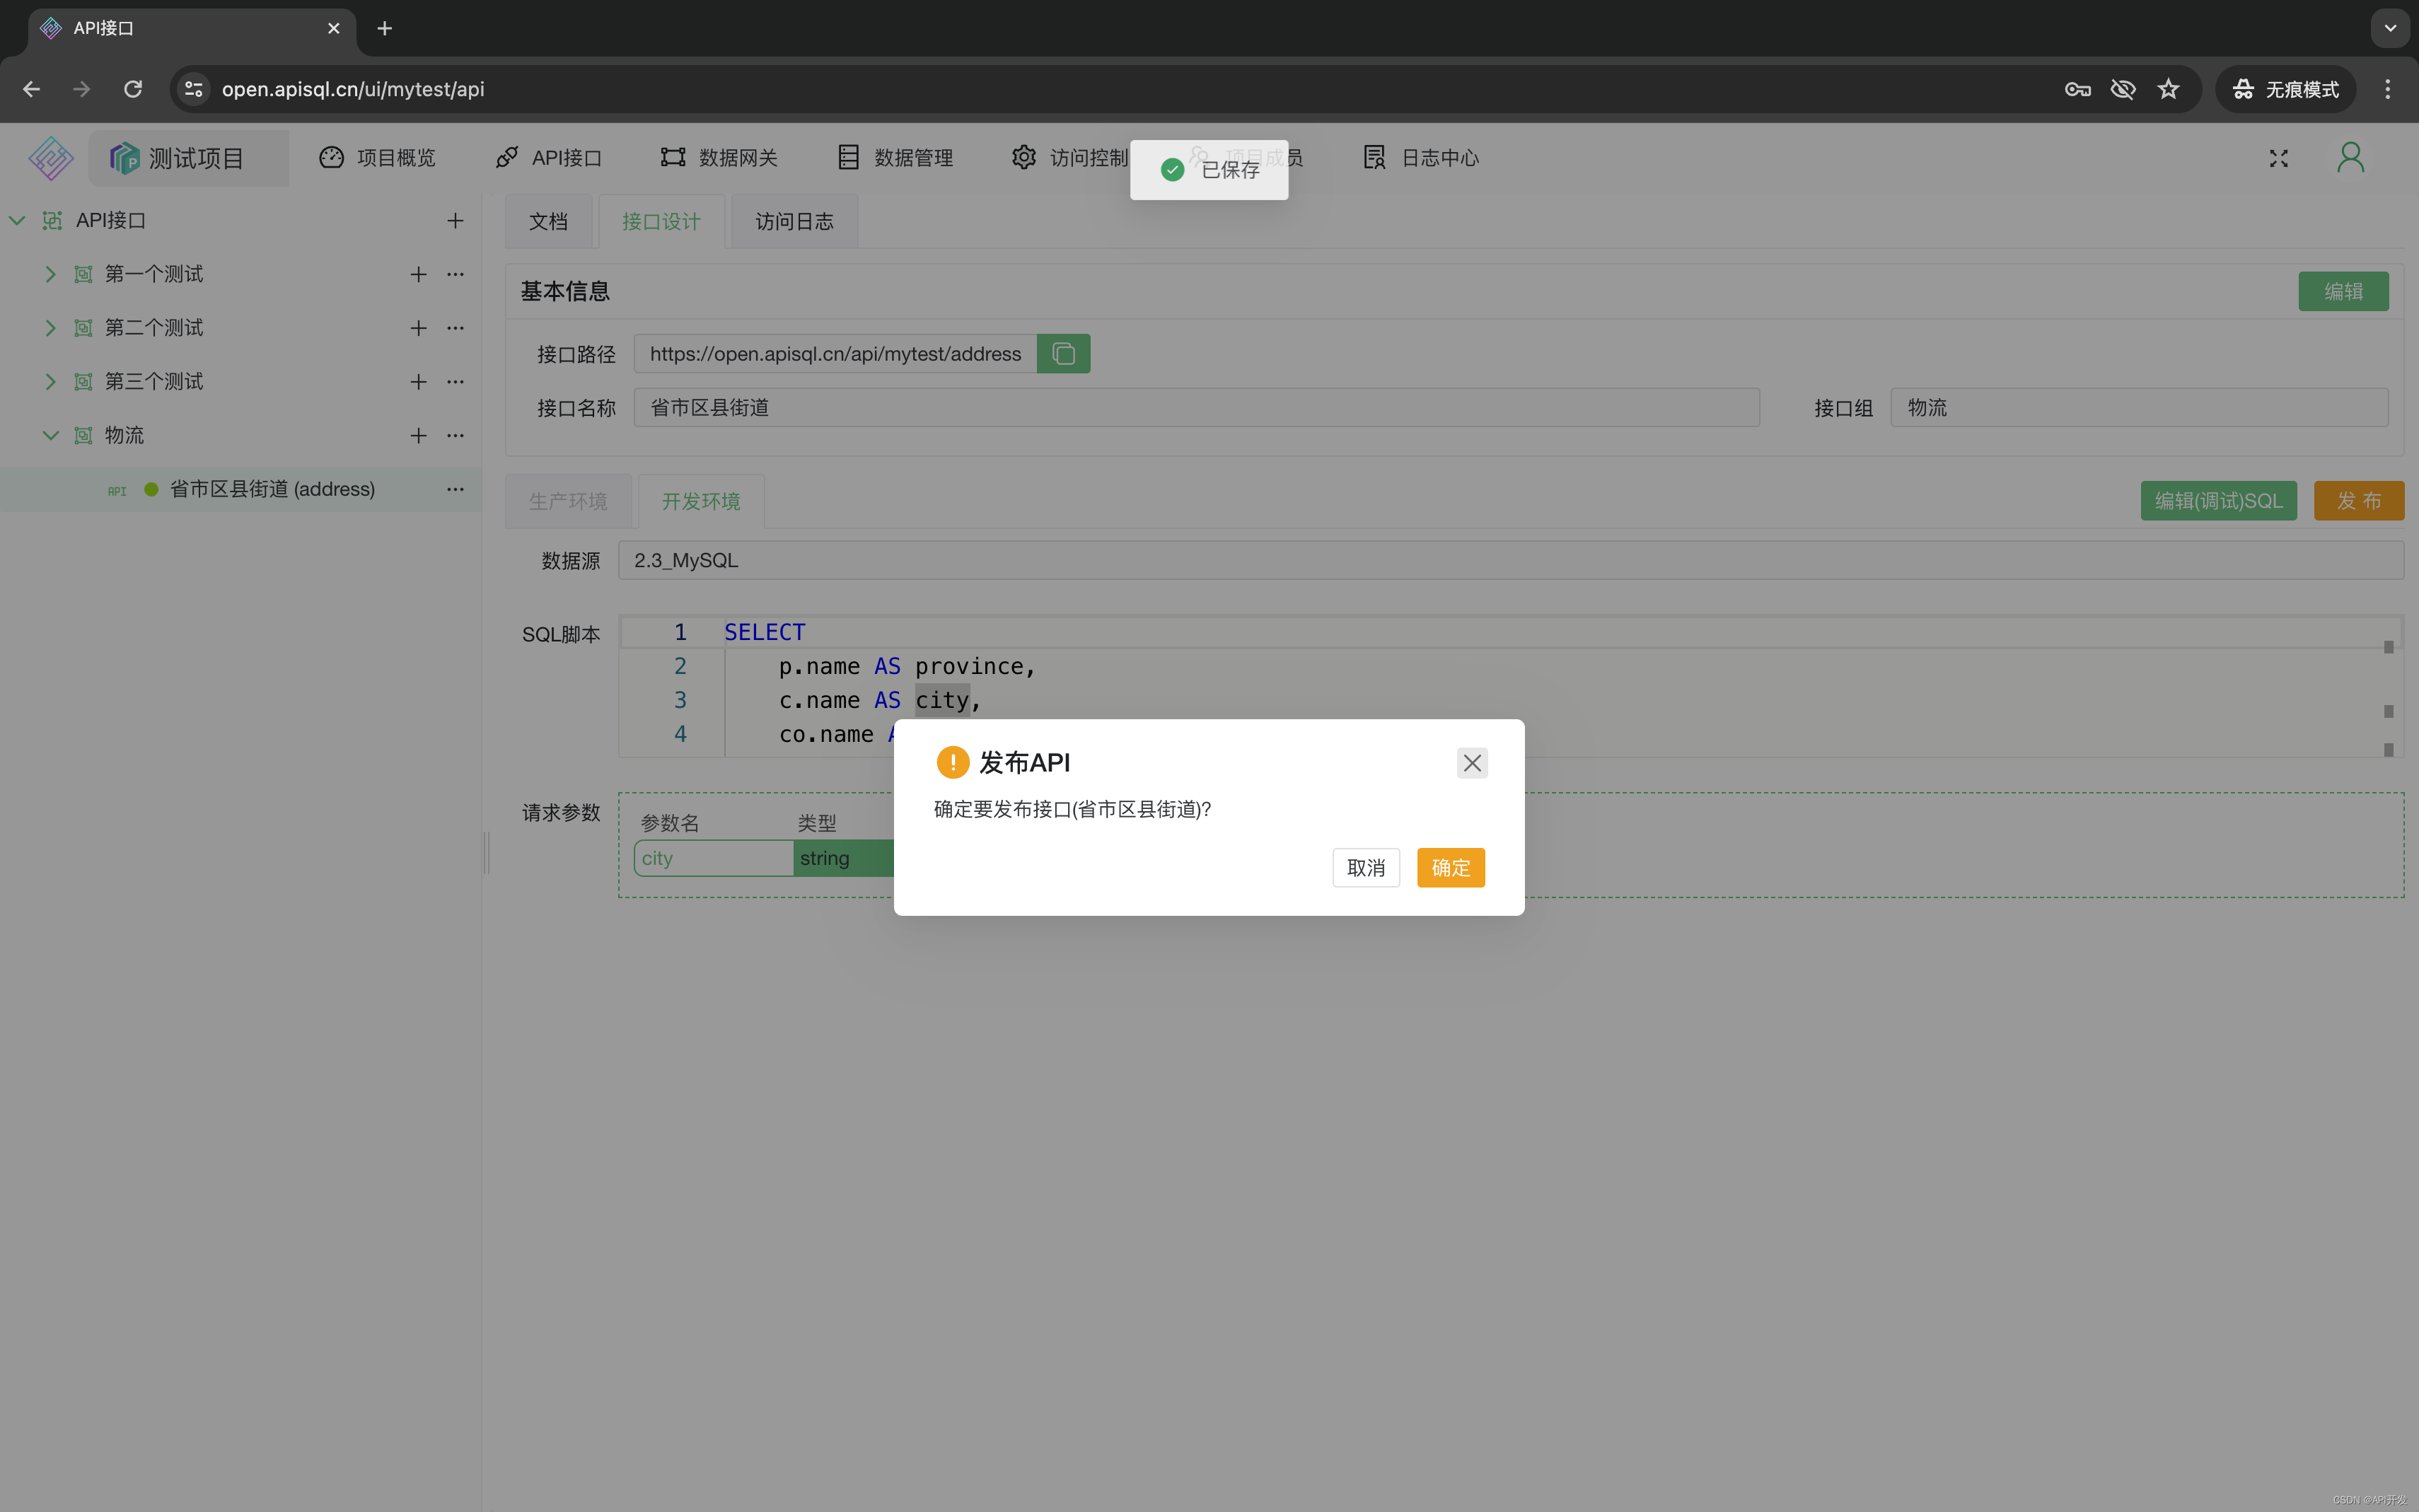Click the city parameter name field
2419x1512 pixels.
tap(713, 858)
